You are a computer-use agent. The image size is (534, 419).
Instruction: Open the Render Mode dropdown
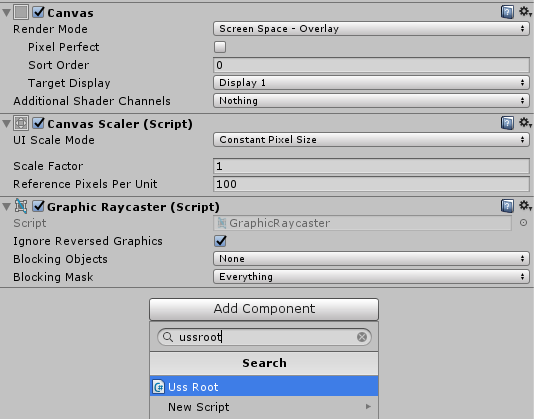[371, 29]
